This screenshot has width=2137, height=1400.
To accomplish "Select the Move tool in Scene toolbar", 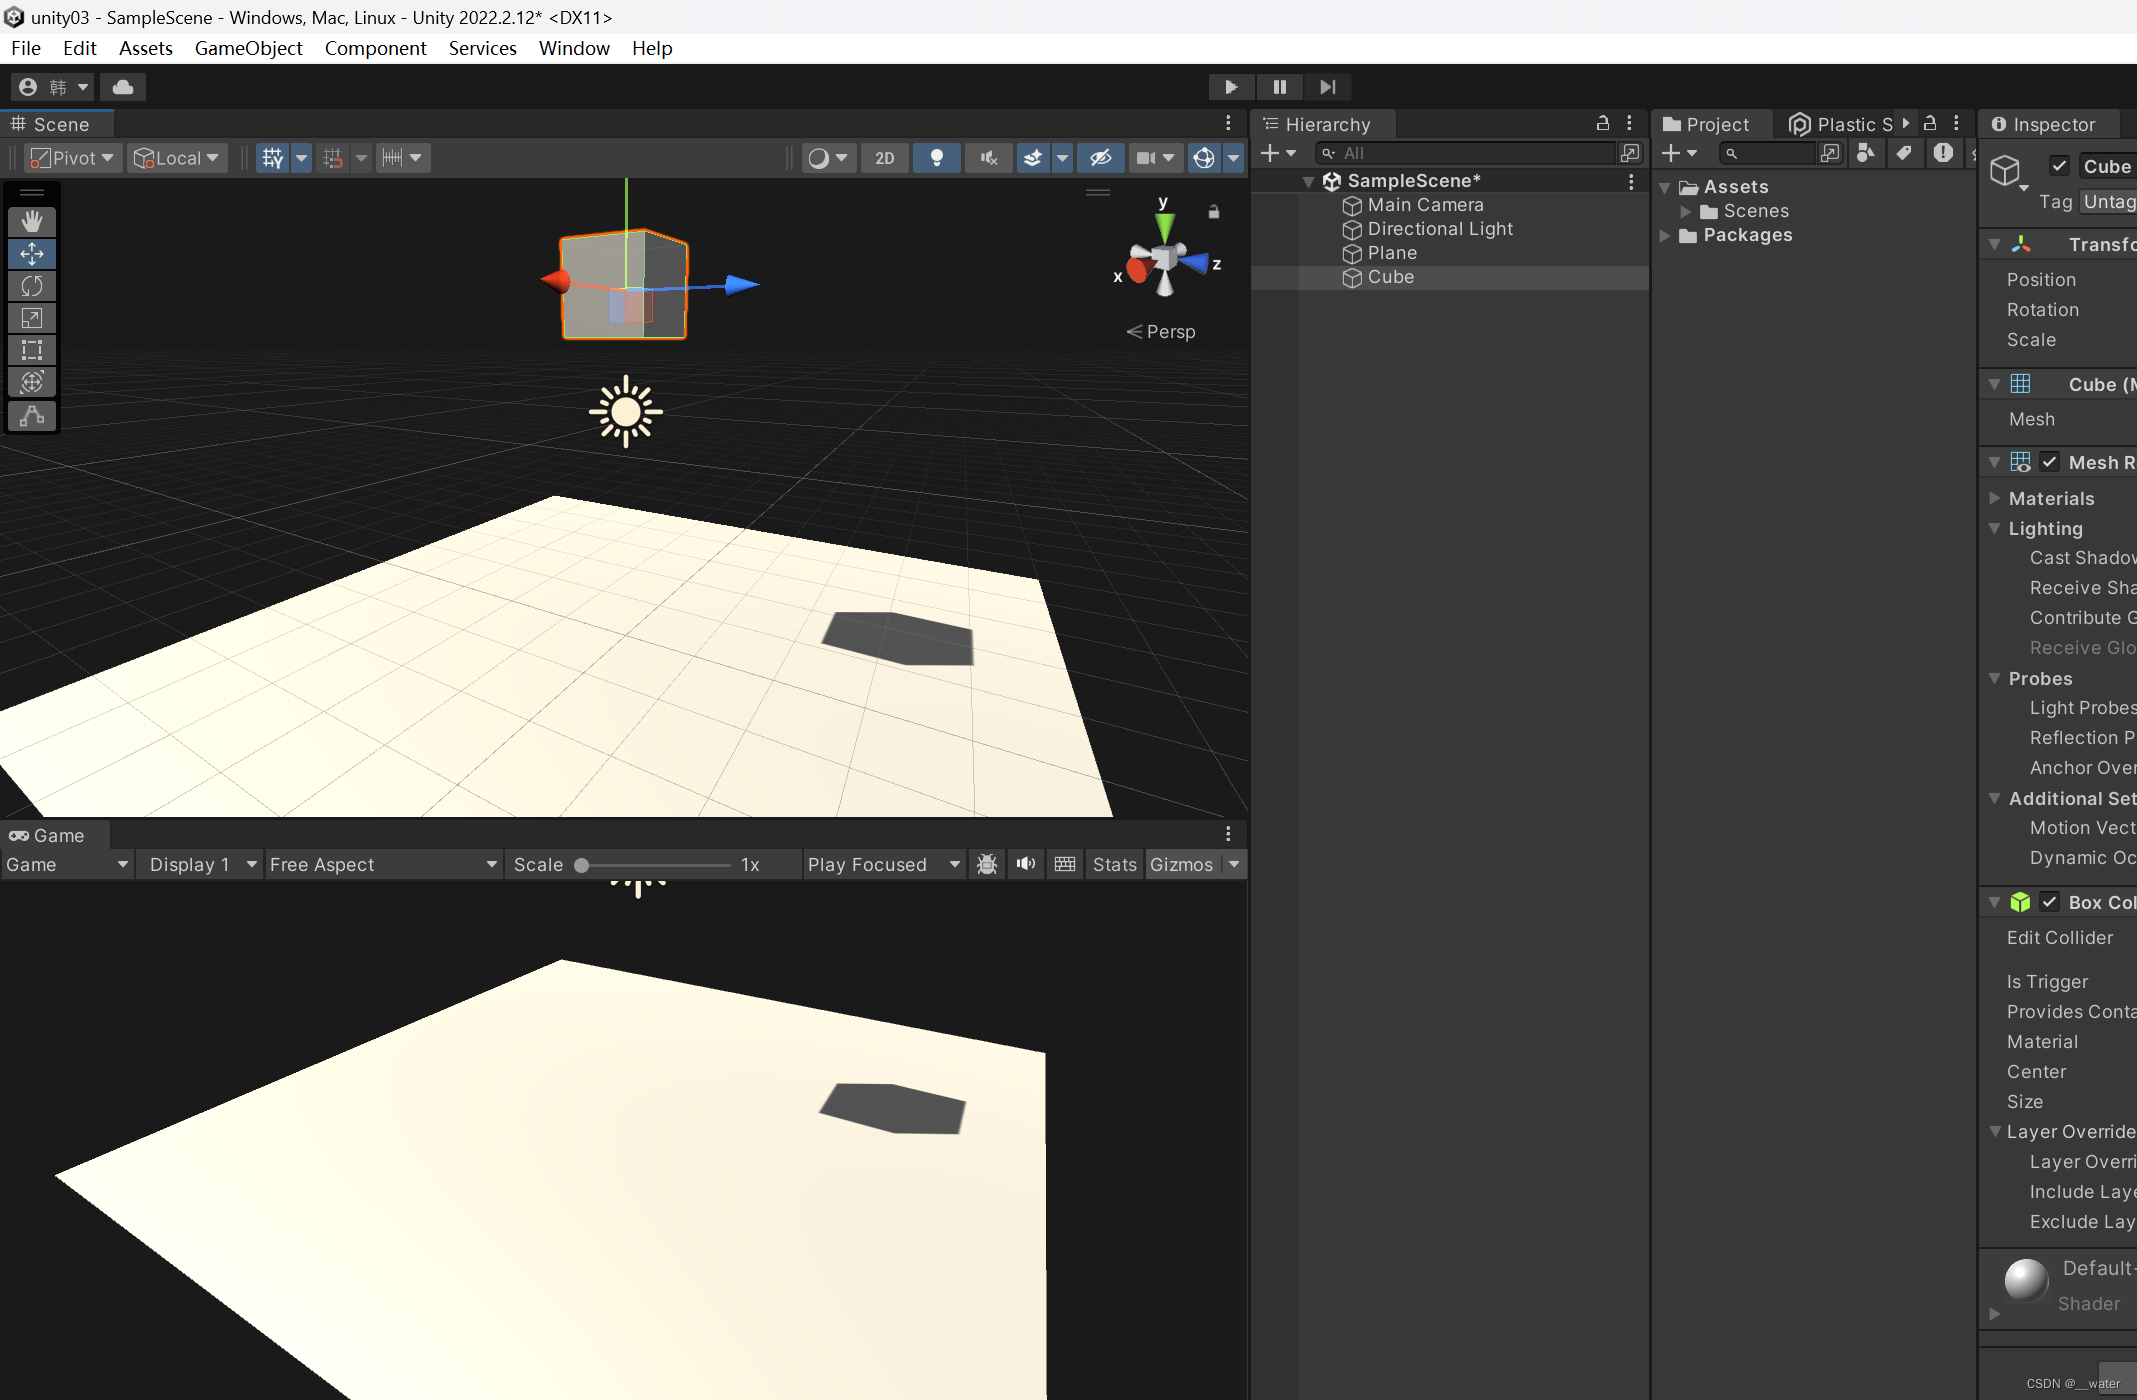I will click(x=31, y=254).
